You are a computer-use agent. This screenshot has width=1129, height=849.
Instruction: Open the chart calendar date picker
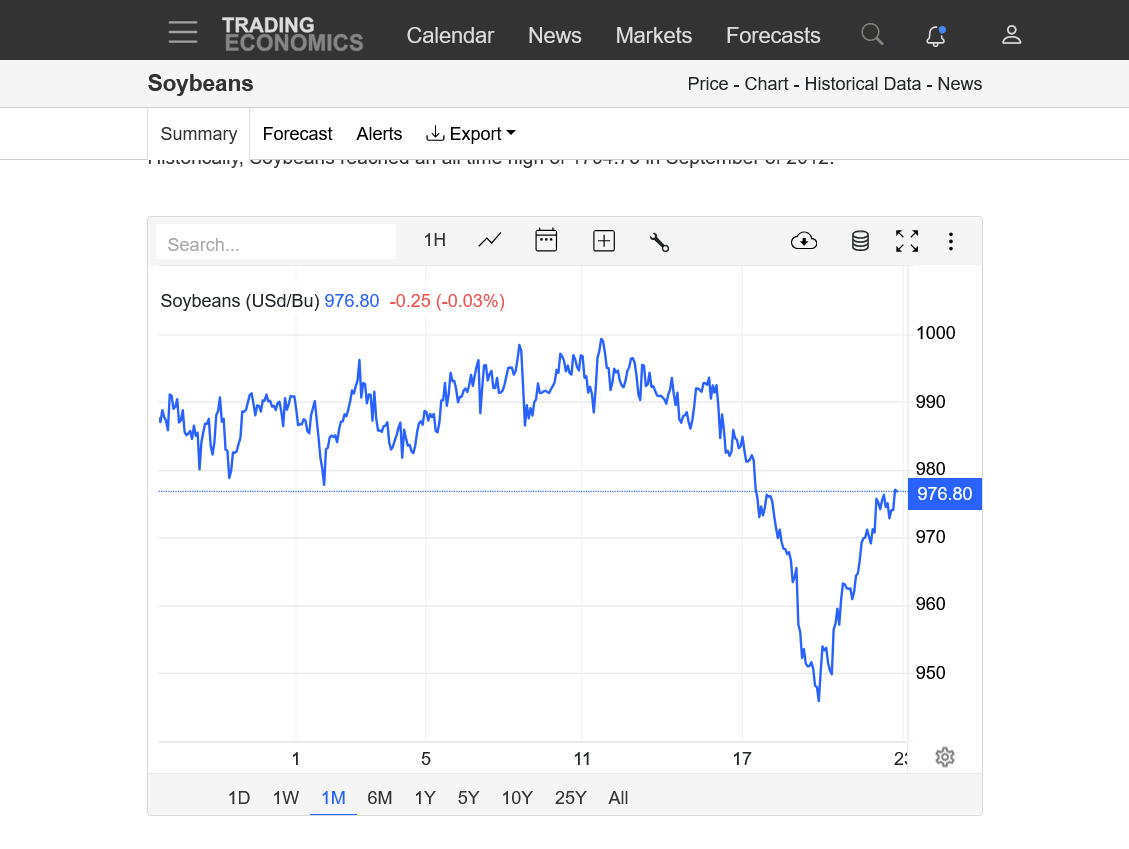point(546,240)
